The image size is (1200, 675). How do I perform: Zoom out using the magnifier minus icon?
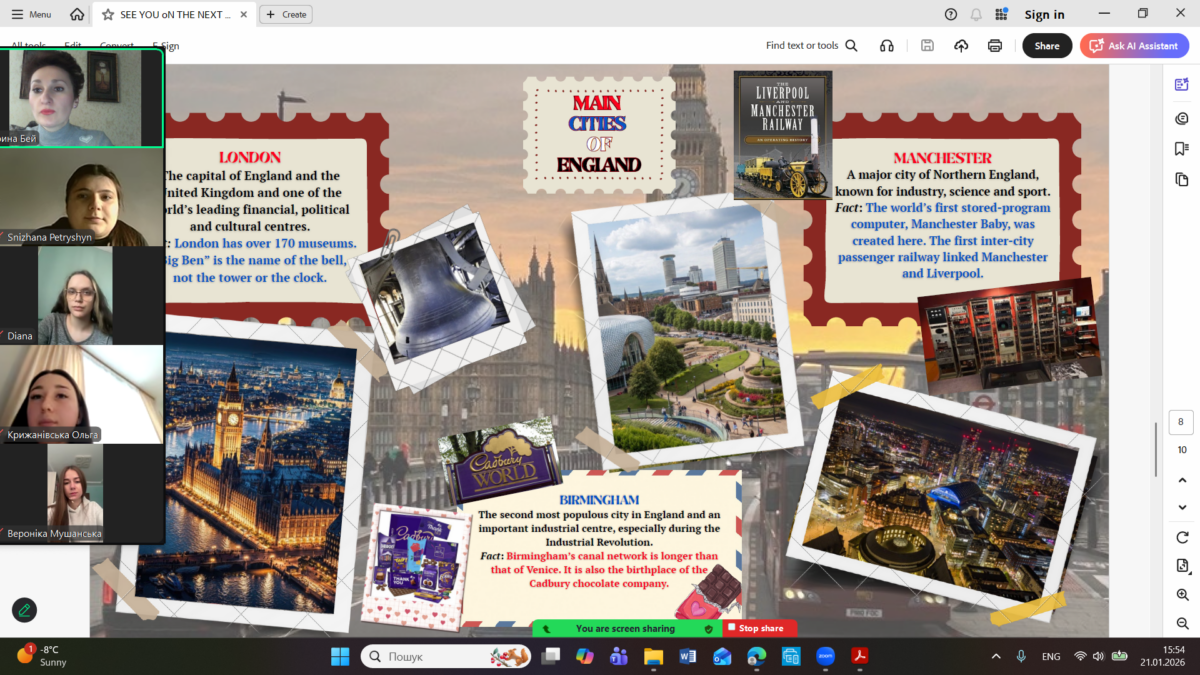click(1182, 623)
